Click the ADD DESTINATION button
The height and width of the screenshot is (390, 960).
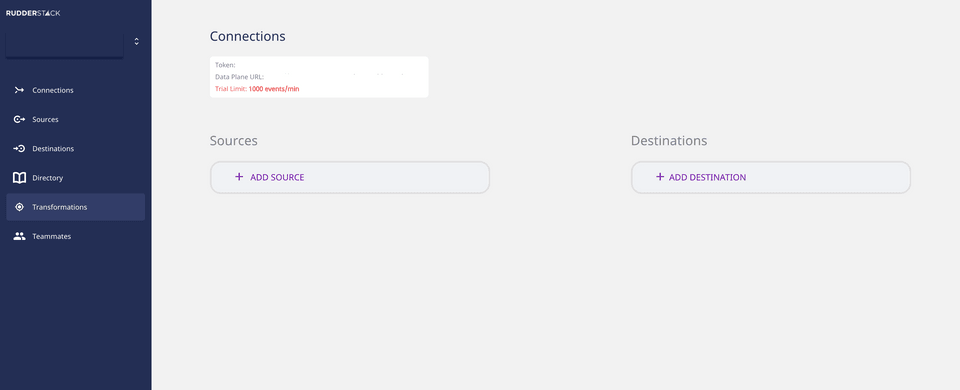[x=771, y=178]
